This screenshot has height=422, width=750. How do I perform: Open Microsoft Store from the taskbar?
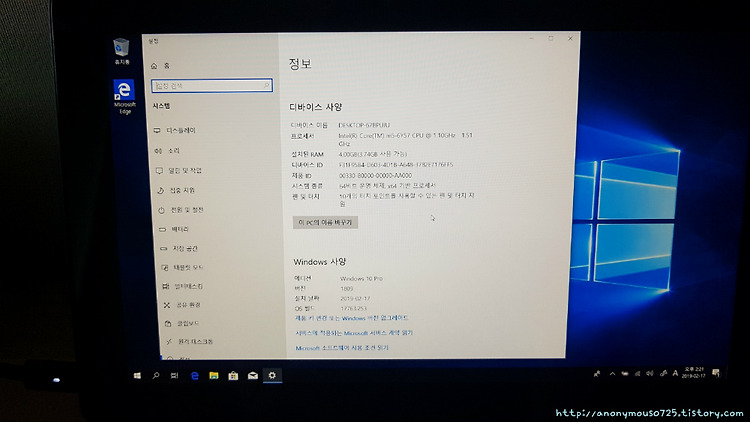tap(233, 376)
